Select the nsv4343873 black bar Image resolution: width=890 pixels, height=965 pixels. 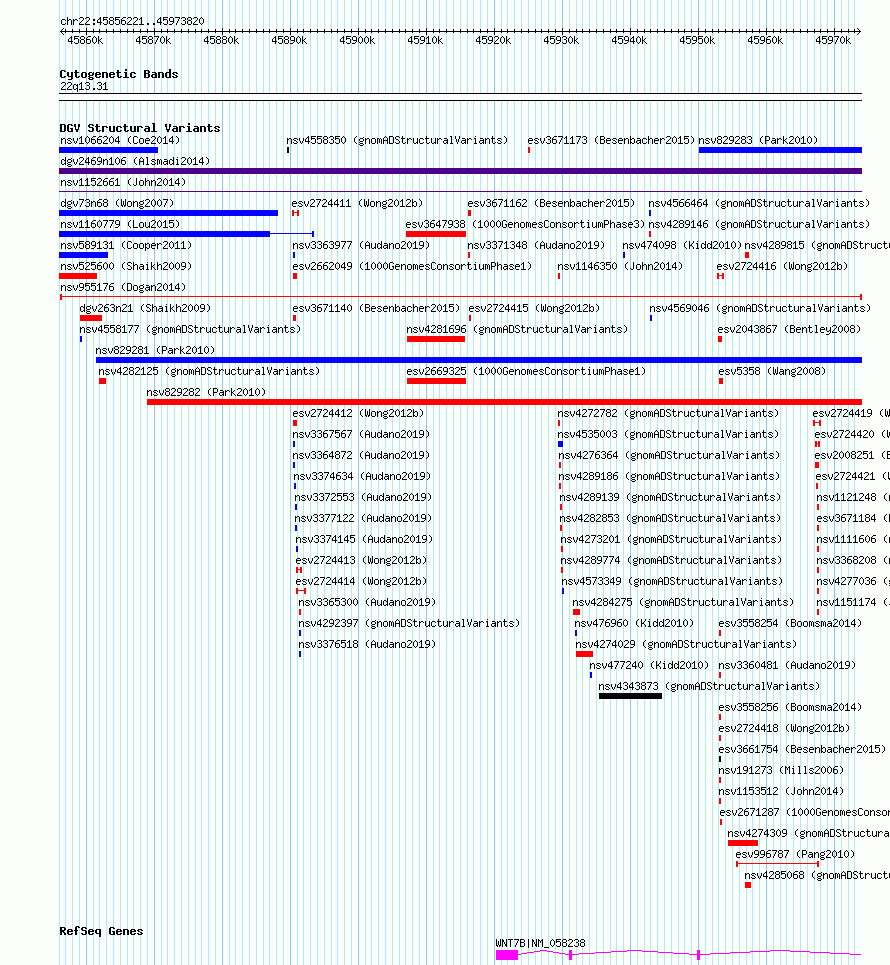tap(630, 696)
